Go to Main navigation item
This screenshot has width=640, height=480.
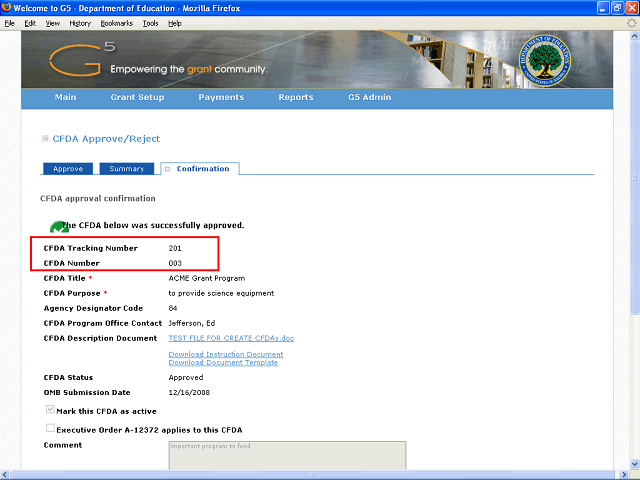coord(65,97)
